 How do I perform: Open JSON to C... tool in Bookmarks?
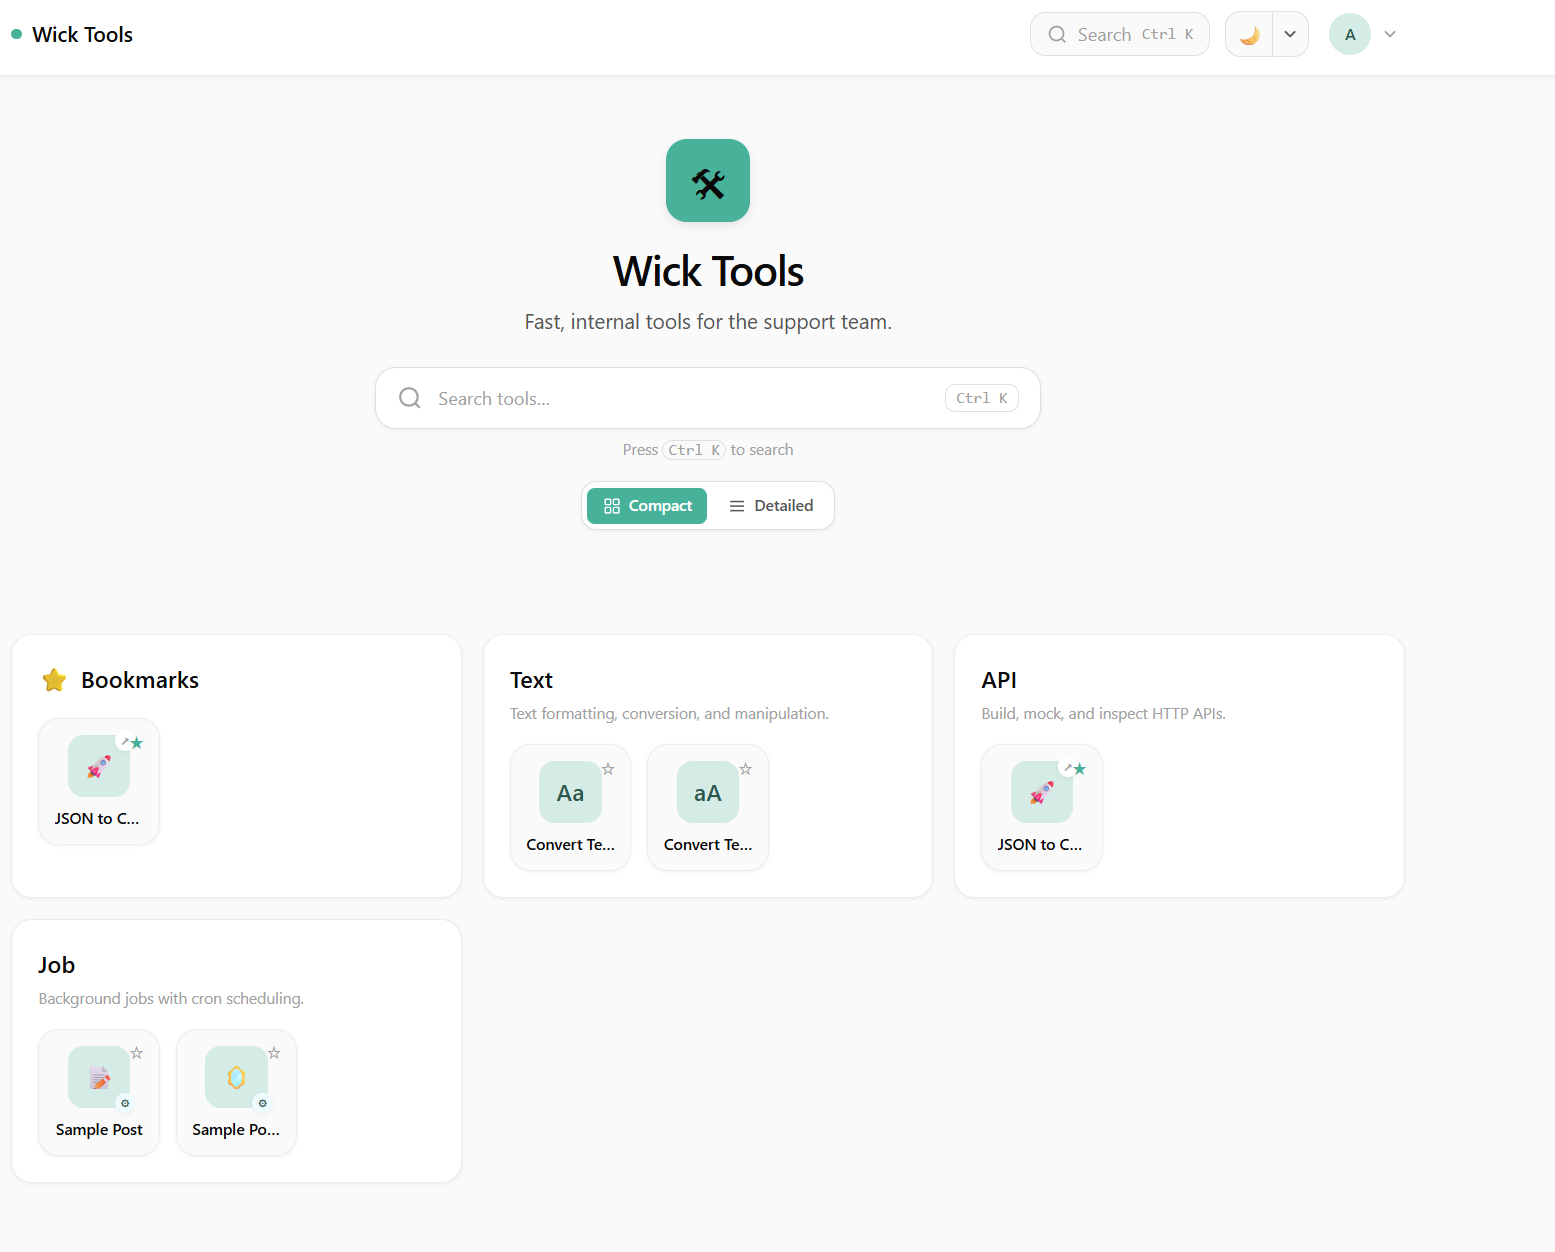coord(98,781)
